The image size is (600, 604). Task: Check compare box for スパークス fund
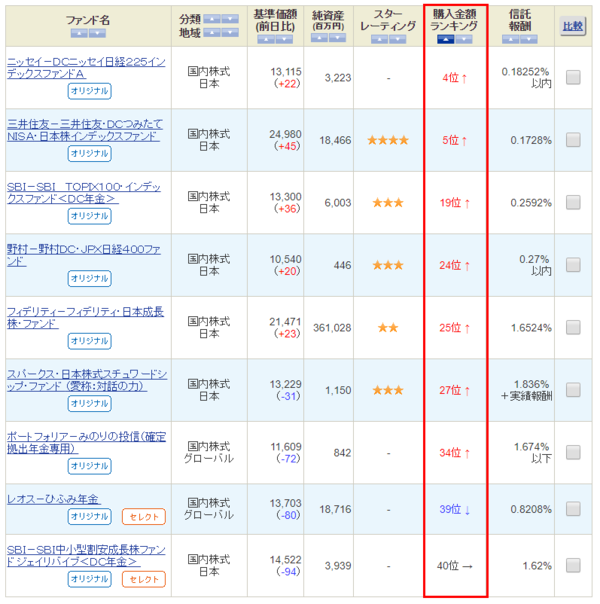pos(573,390)
